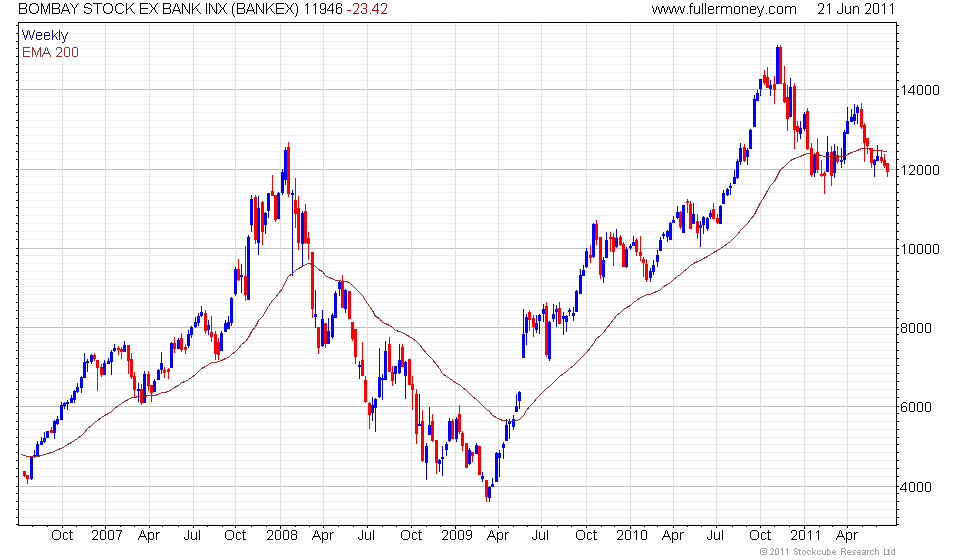
Task: Select the red EMA 200 legend label
Action: 50,52
